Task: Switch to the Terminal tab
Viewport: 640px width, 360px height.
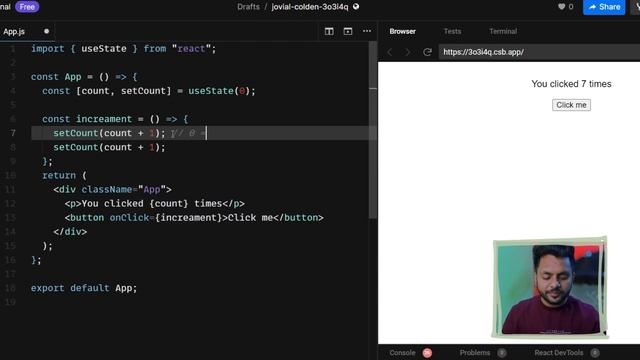Action: point(503,31)
